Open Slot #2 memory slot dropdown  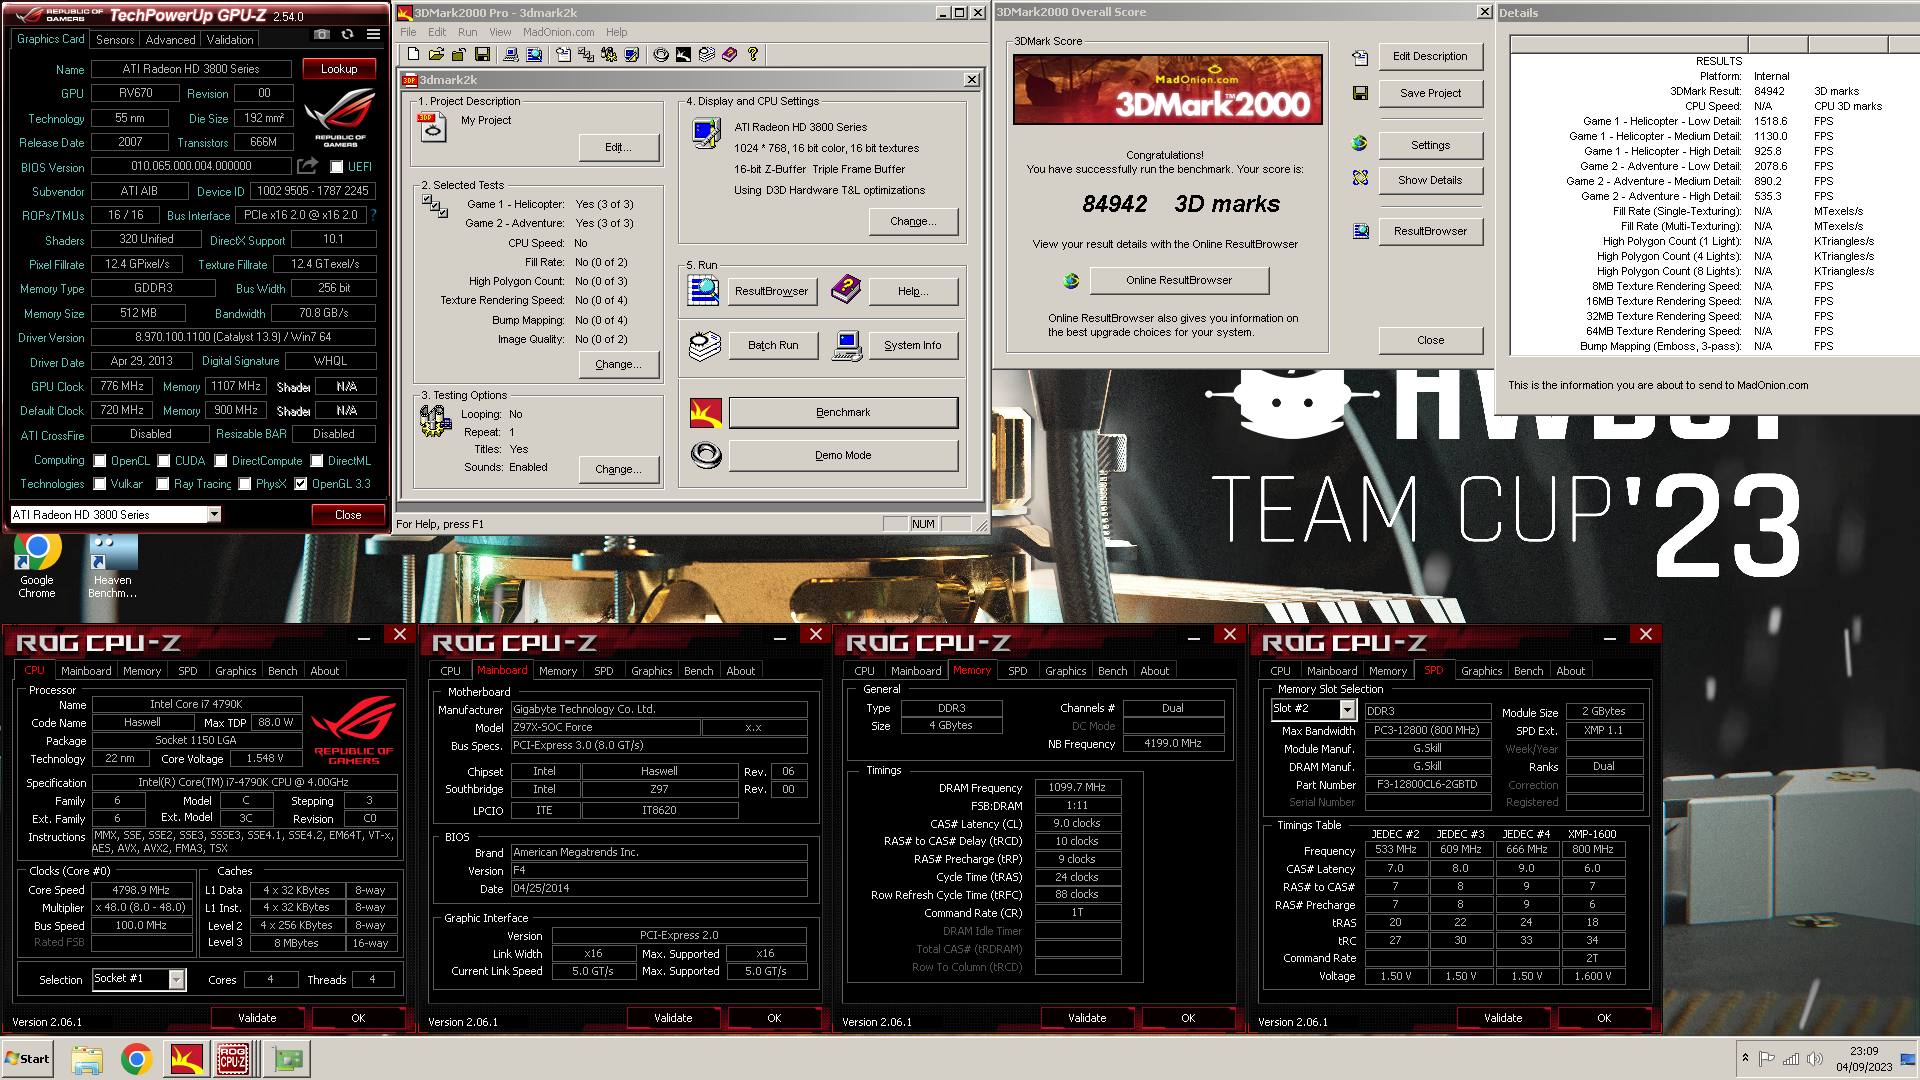click(x=1347, y=709)
